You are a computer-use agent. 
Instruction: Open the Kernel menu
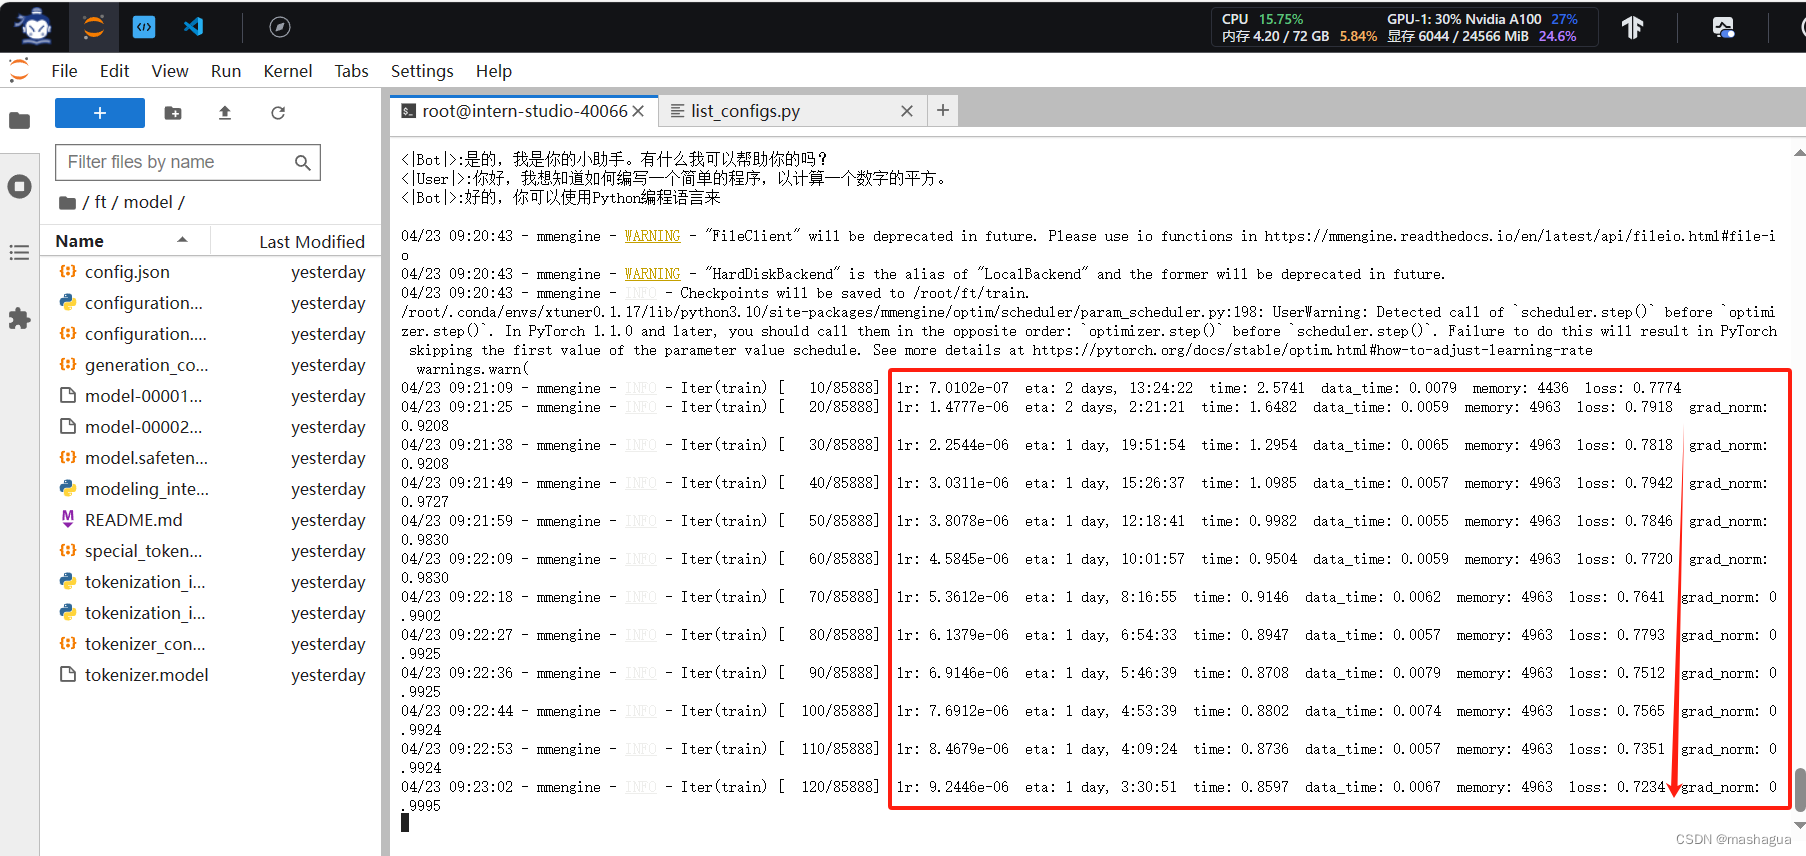[288, 71]
